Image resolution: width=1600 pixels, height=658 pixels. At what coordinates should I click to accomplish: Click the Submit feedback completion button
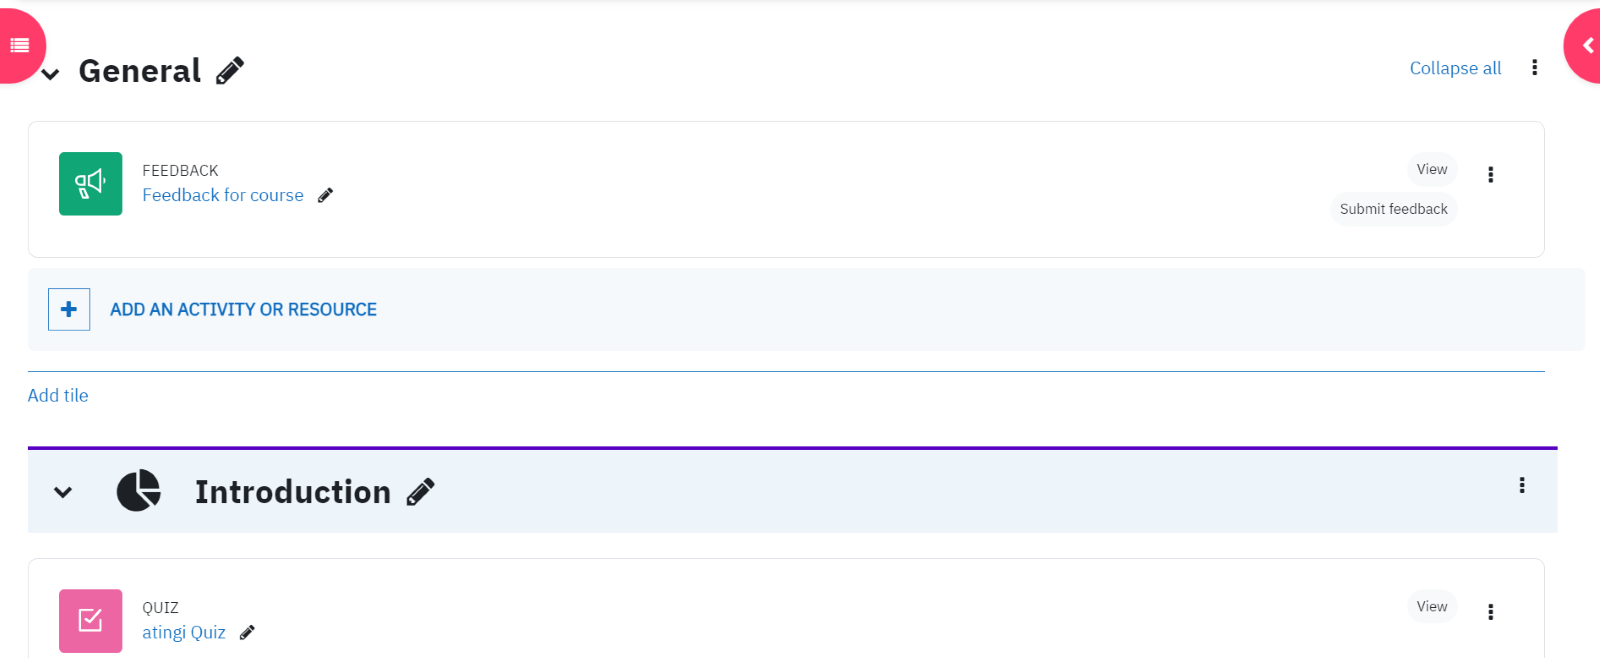pos(1393,209)
